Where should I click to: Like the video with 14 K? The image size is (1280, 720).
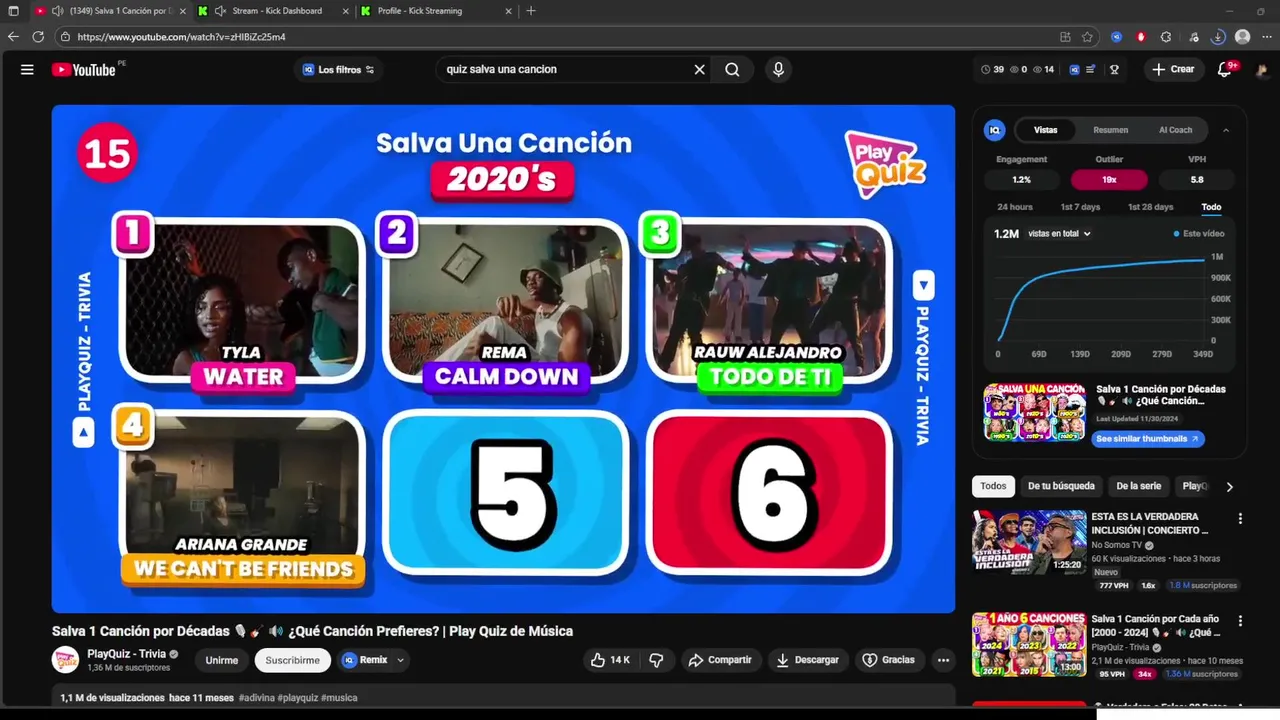tap(610, 660)
